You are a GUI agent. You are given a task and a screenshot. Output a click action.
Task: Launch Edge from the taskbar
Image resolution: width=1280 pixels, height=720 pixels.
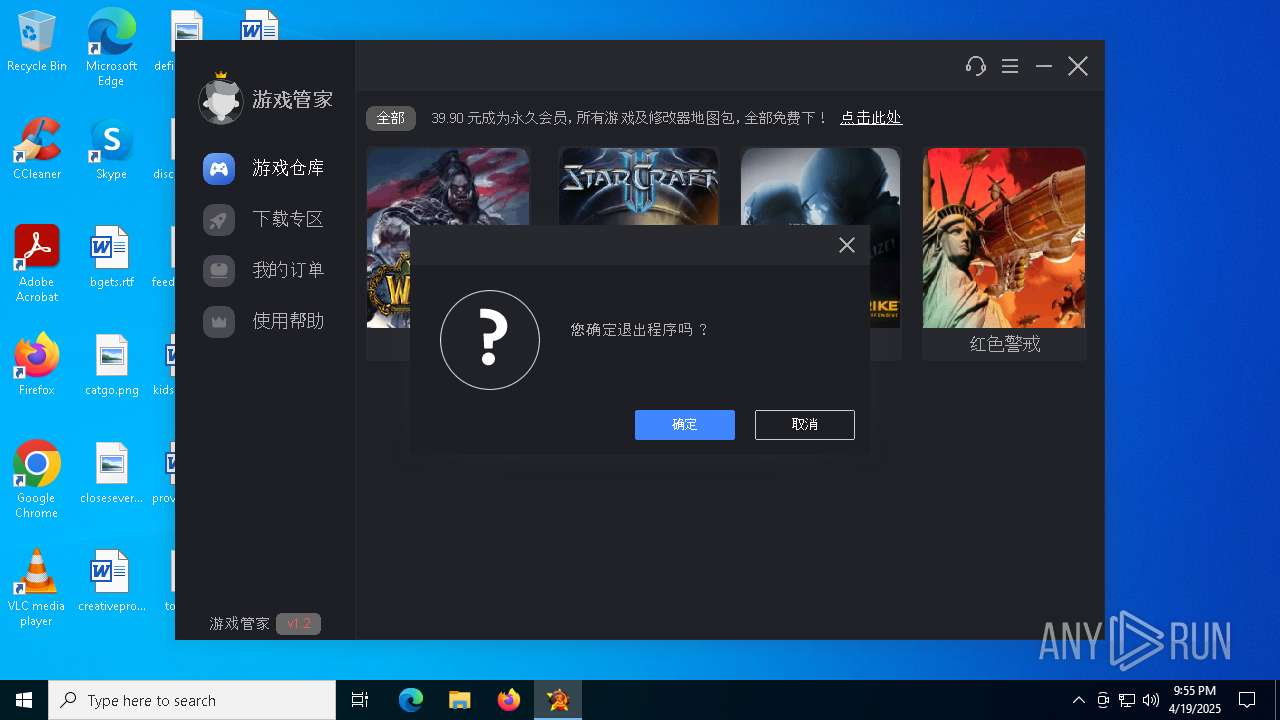click(x=411, y=700)
